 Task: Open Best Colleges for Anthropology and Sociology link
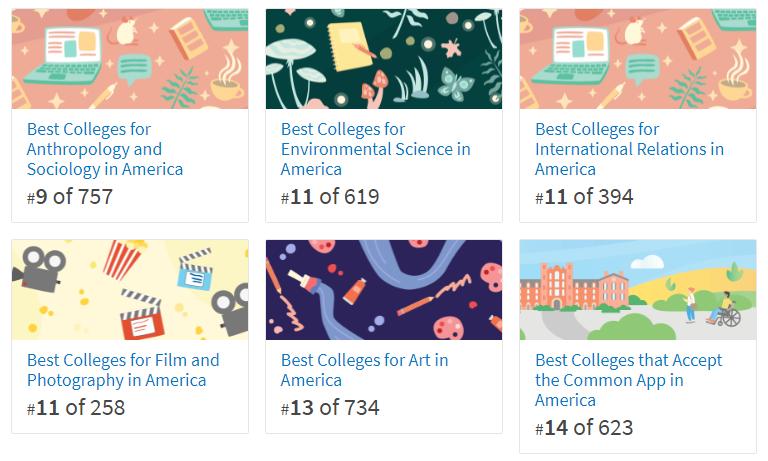105,149
